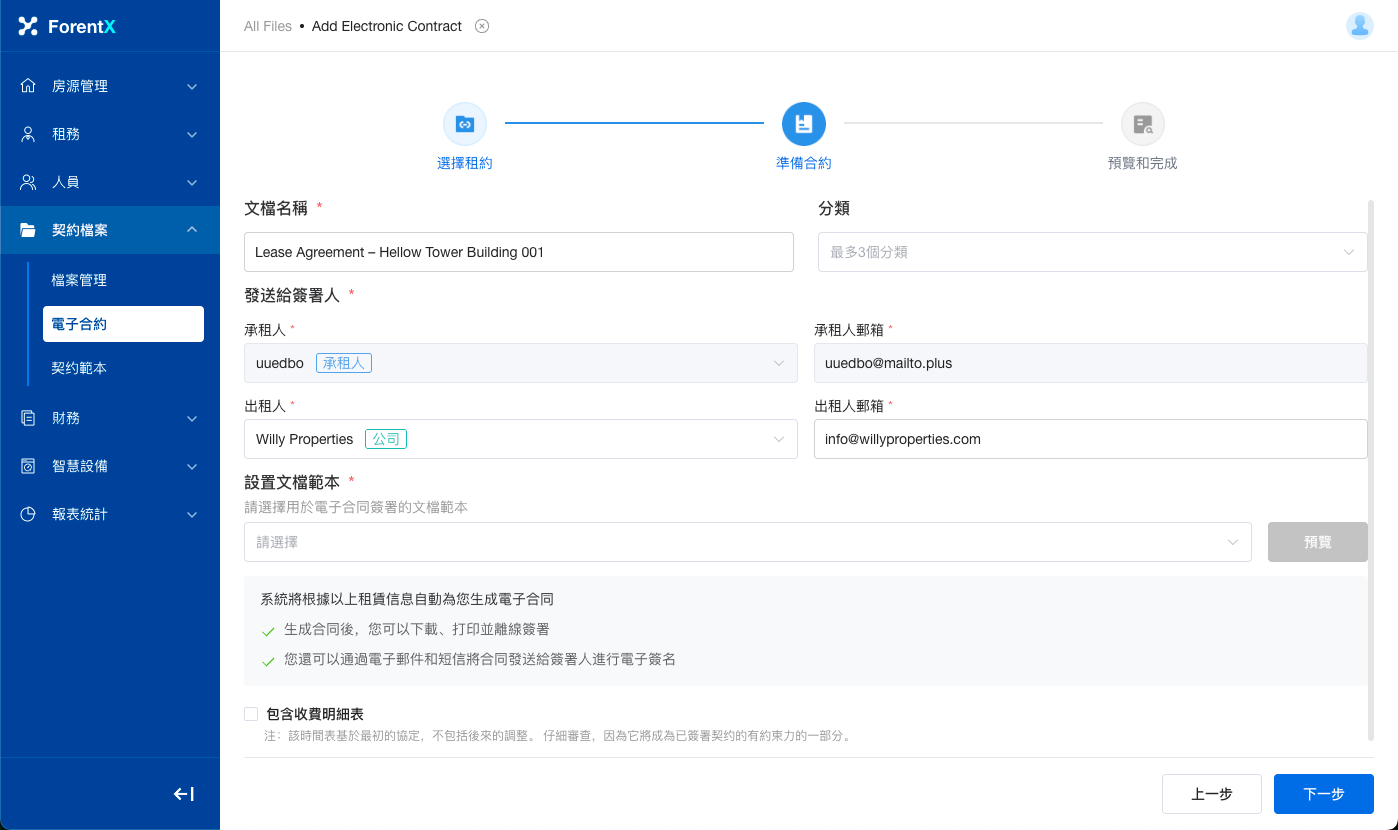Close the Add Electronic Contract tab
Image resolution: width=1398 pixels, height=830 pixels.
point(482,26)
